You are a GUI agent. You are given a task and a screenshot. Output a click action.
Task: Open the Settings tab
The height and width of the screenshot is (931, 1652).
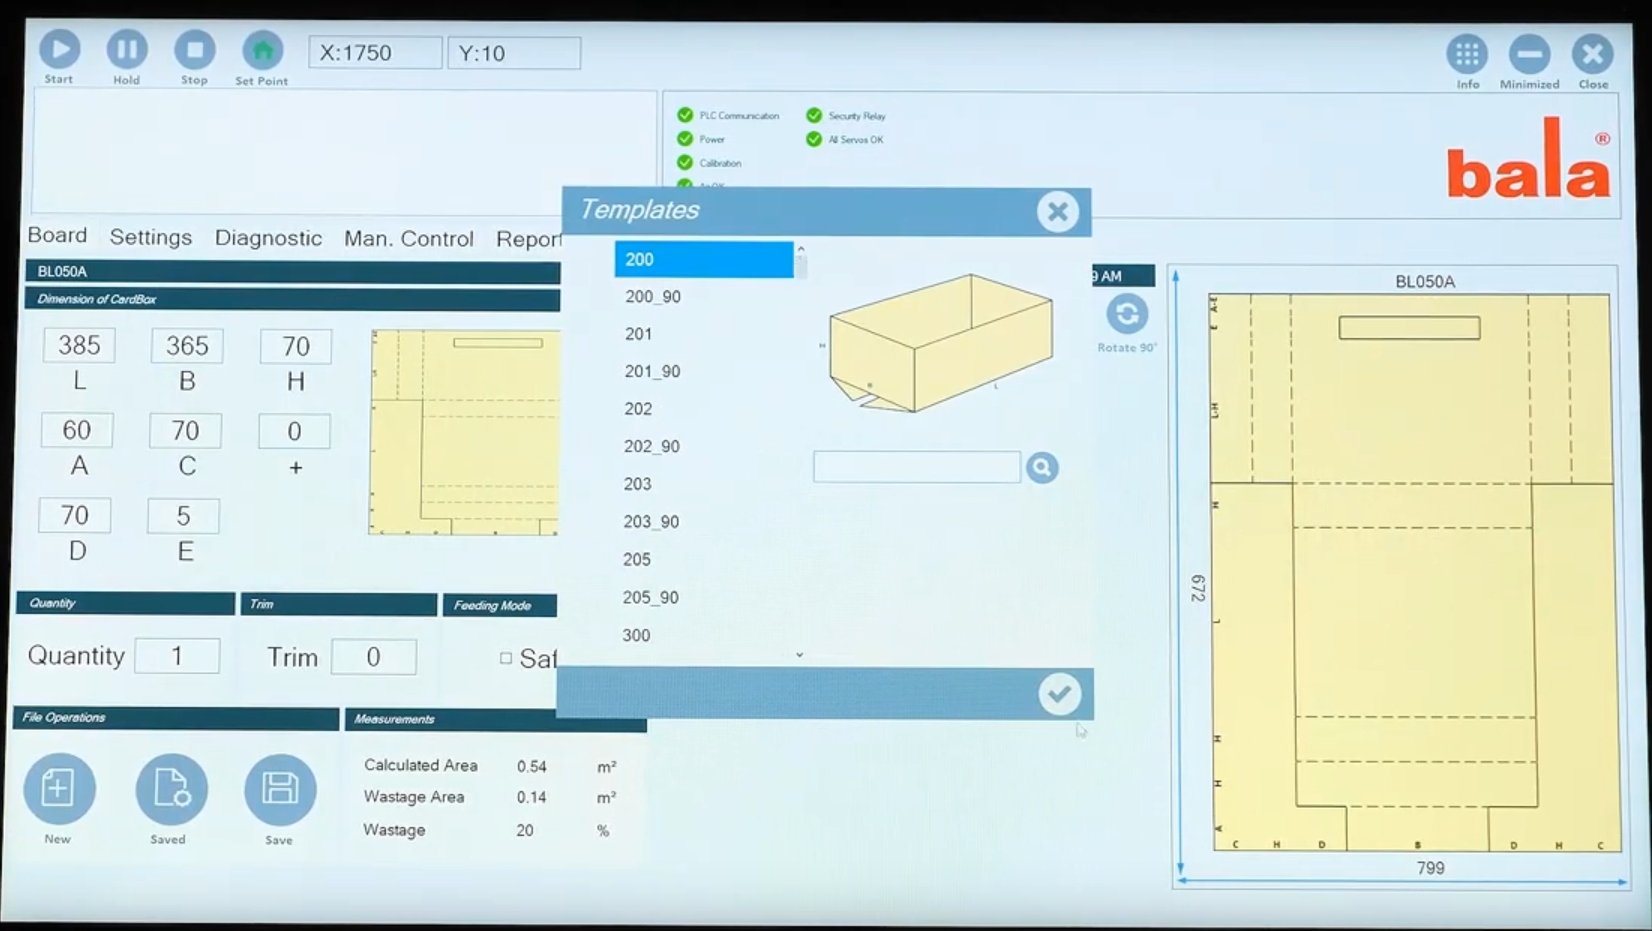point(150,237)
